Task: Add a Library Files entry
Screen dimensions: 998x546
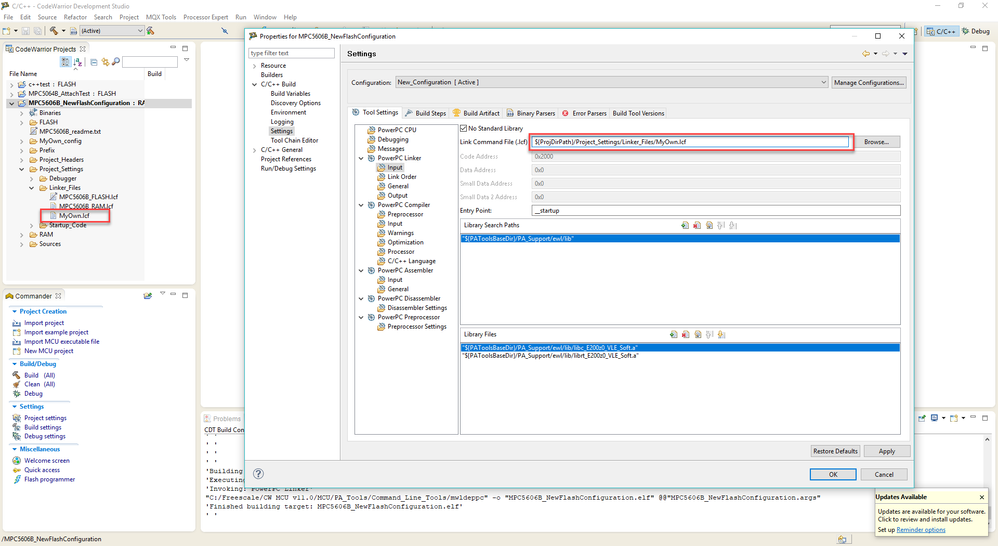Action: tap(673, 335)
